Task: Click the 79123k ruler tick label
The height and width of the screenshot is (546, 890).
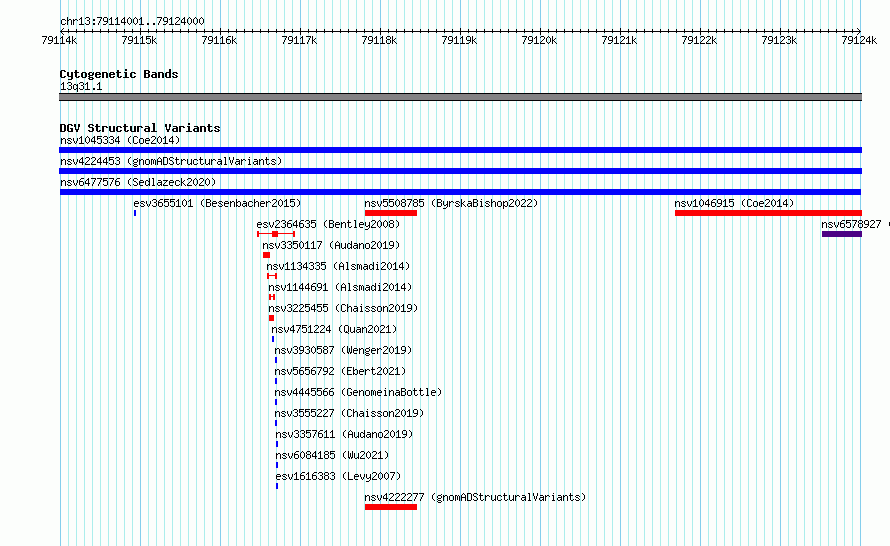Action: pos(779,40)
